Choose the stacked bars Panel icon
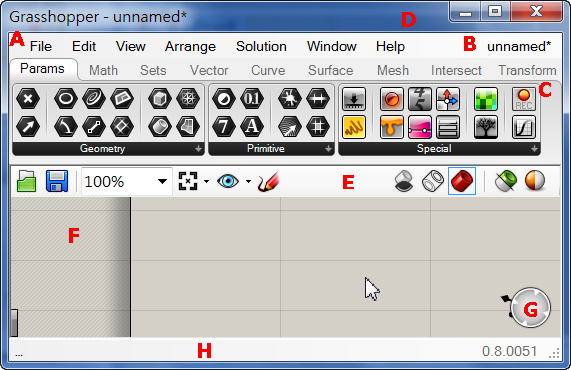Image resolution: width=571 pixels, height=370 pixels. [448, 127]
